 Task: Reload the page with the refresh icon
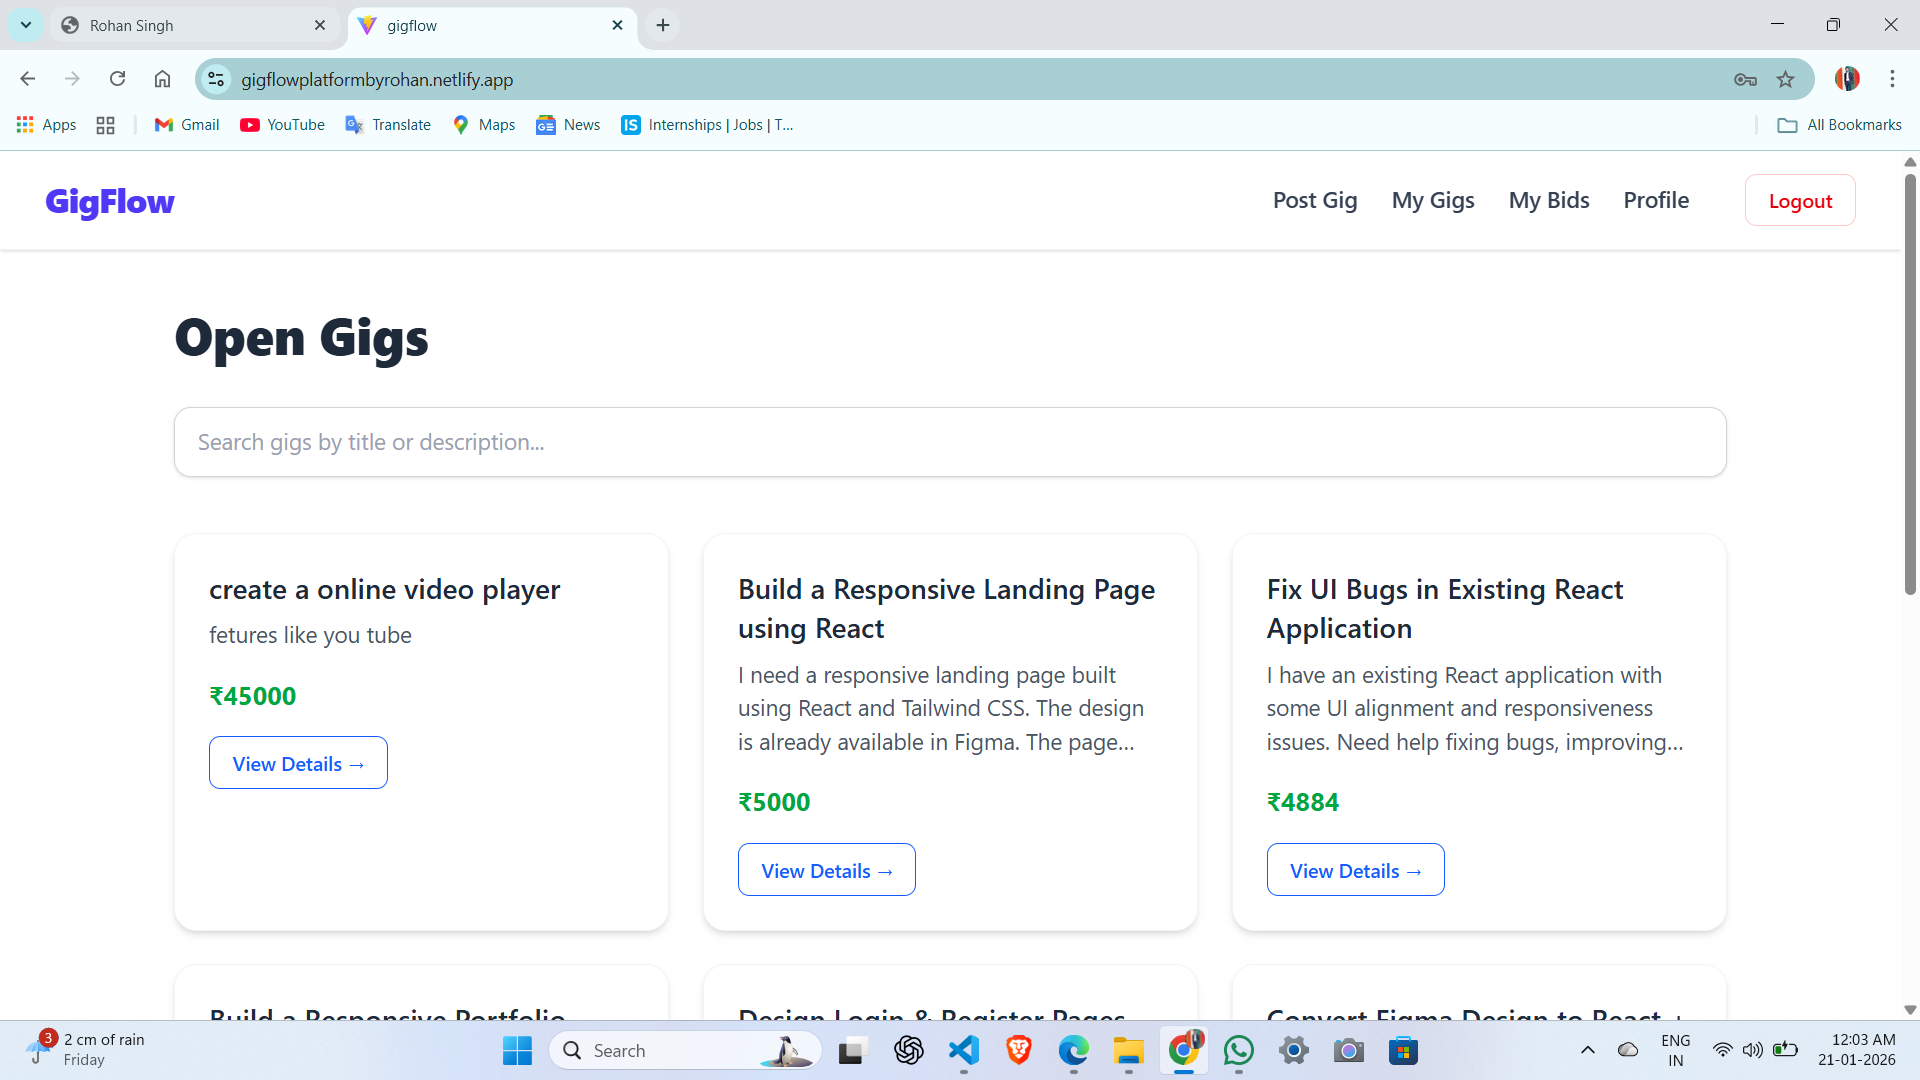117,79
